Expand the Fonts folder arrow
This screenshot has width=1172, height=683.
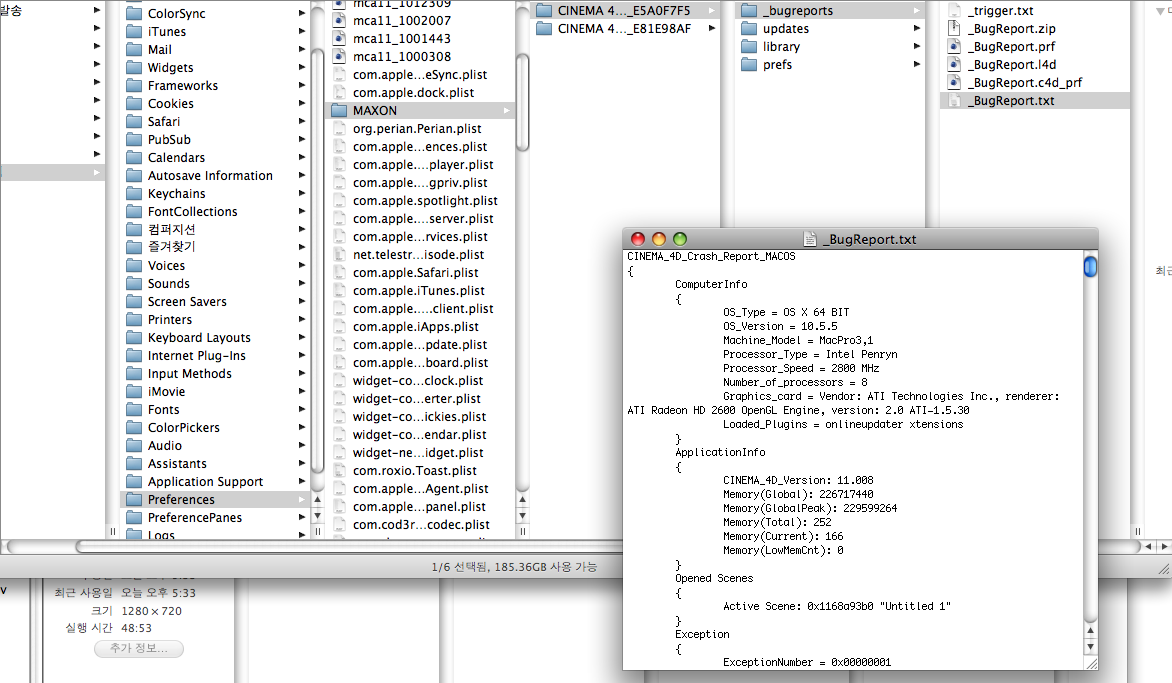click(x=302, y=409)
